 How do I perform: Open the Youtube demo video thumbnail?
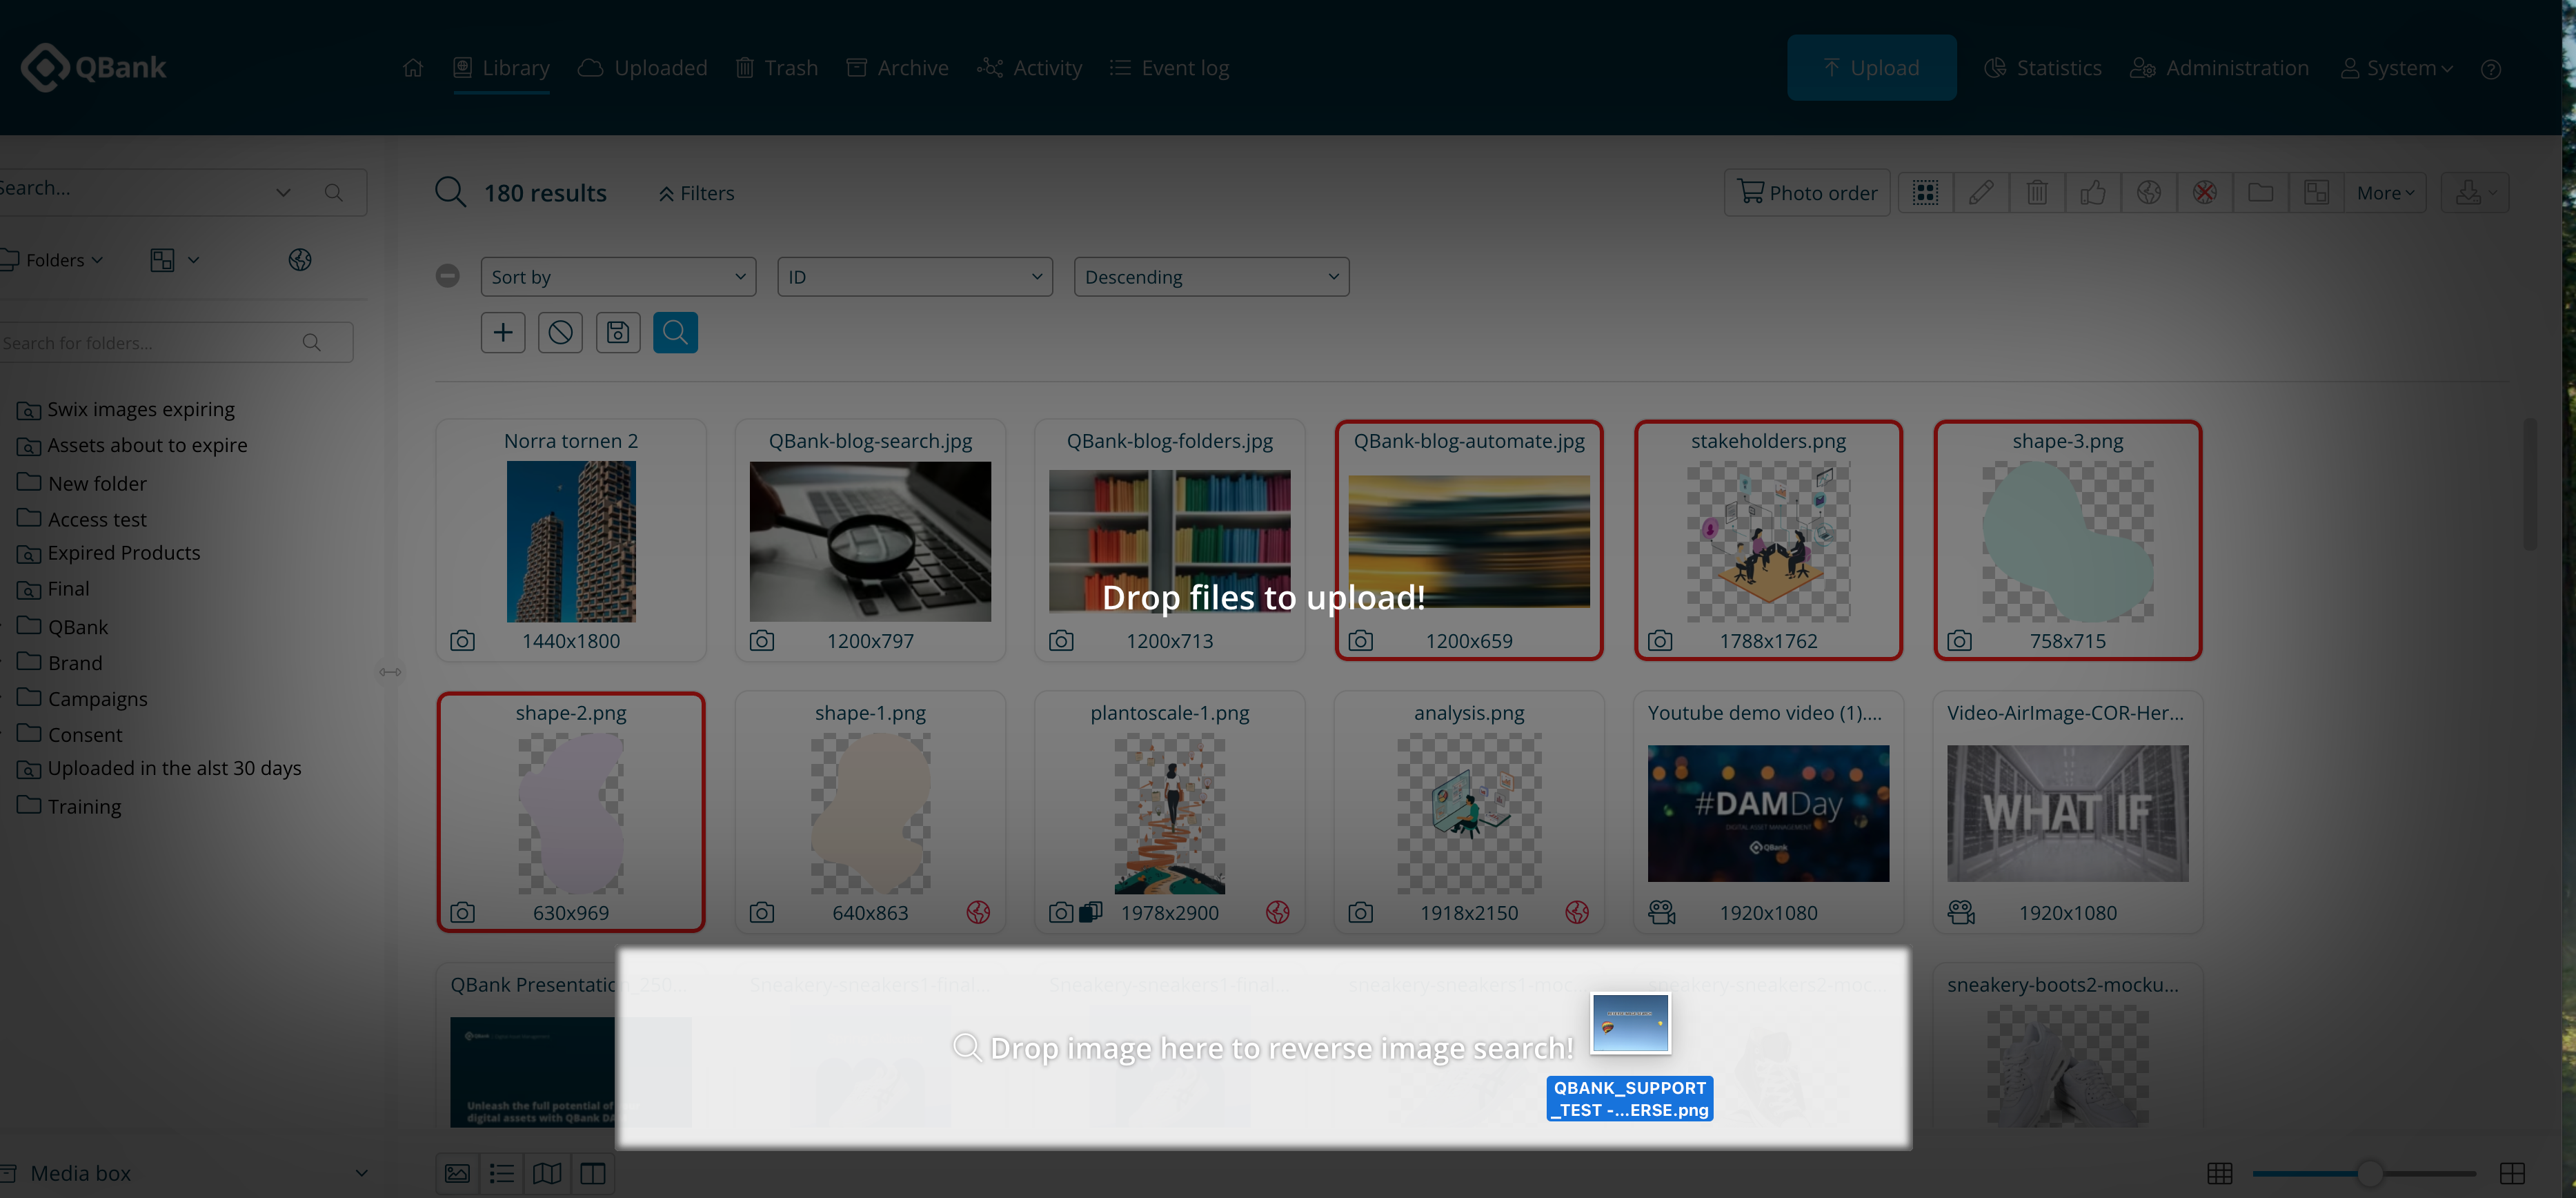tap(1768, 813)
